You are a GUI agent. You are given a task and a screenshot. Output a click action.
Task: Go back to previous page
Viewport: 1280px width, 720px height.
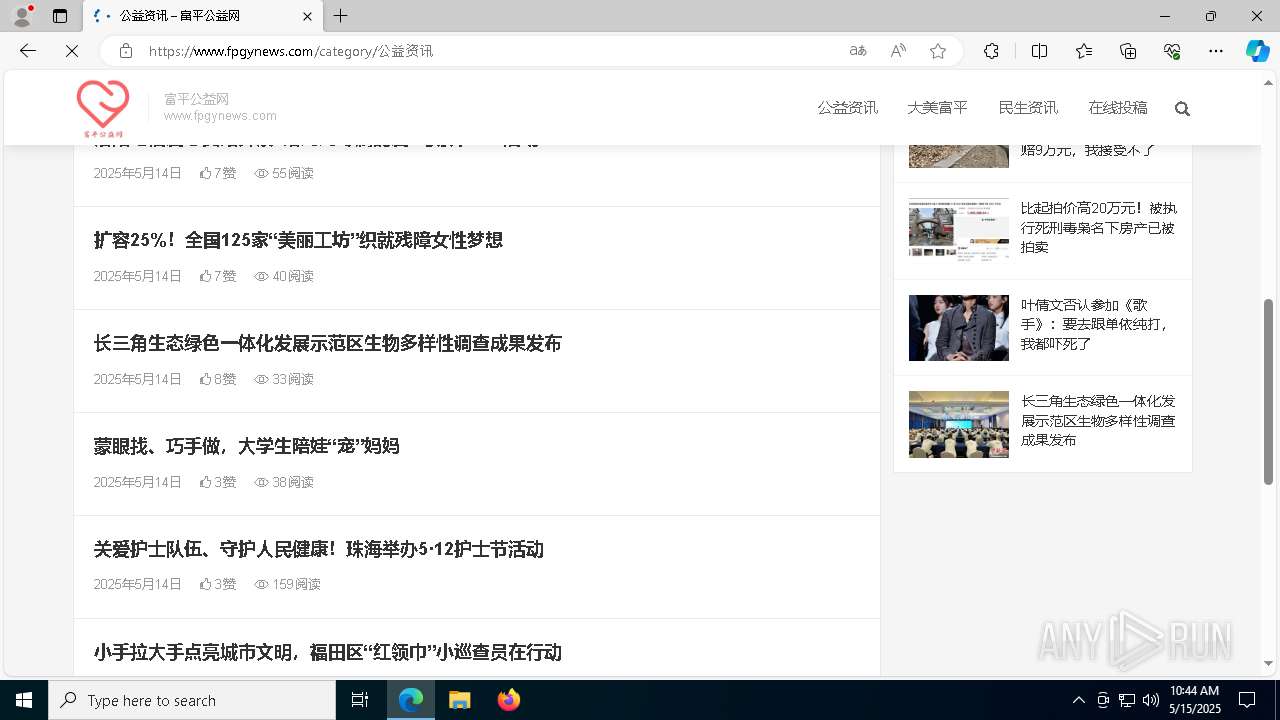28,51
